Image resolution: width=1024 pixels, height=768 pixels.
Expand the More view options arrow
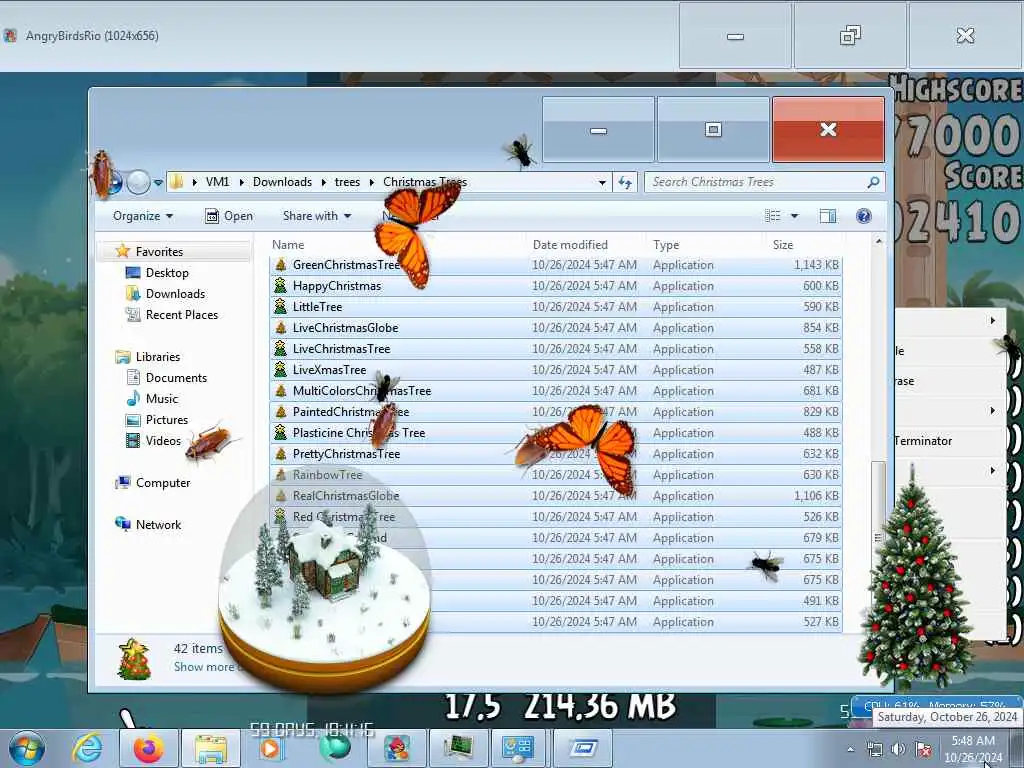pos(795,216)
